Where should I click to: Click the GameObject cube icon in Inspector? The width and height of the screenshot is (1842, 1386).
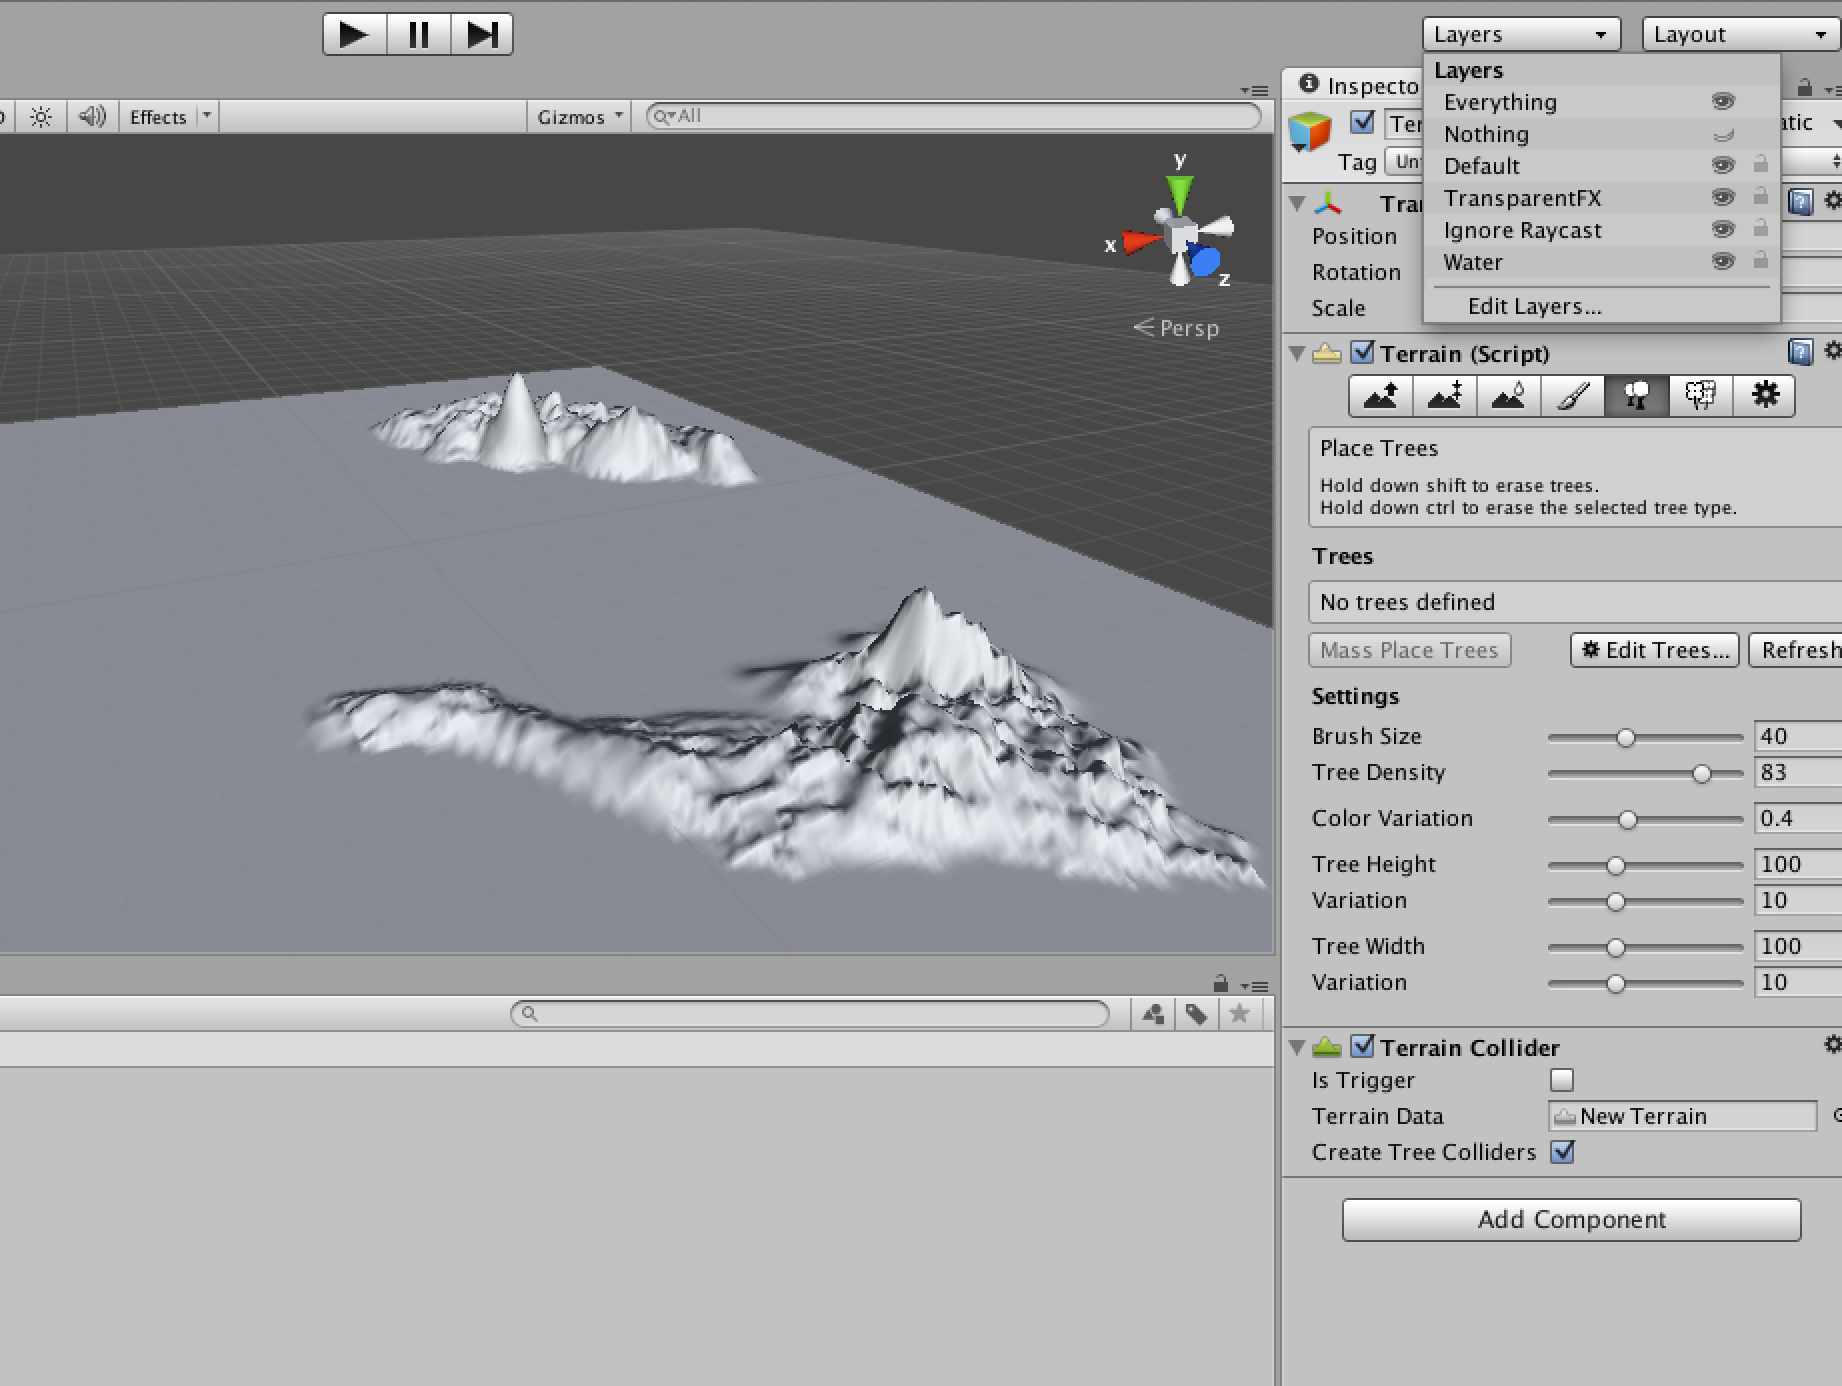(1309, 132)
